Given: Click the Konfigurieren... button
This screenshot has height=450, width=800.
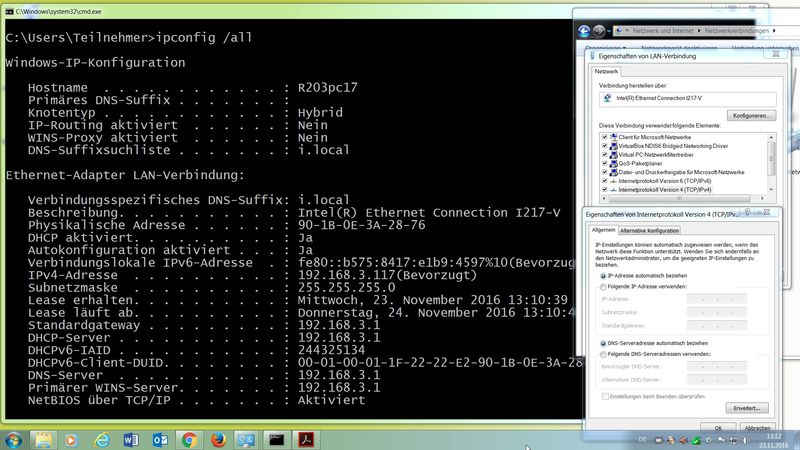Looking at the screenshot, I should [x=751, y=116].
